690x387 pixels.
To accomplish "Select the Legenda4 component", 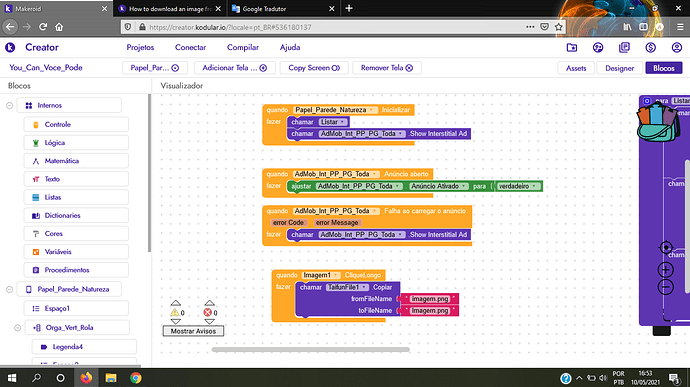I will coord(84,347).
